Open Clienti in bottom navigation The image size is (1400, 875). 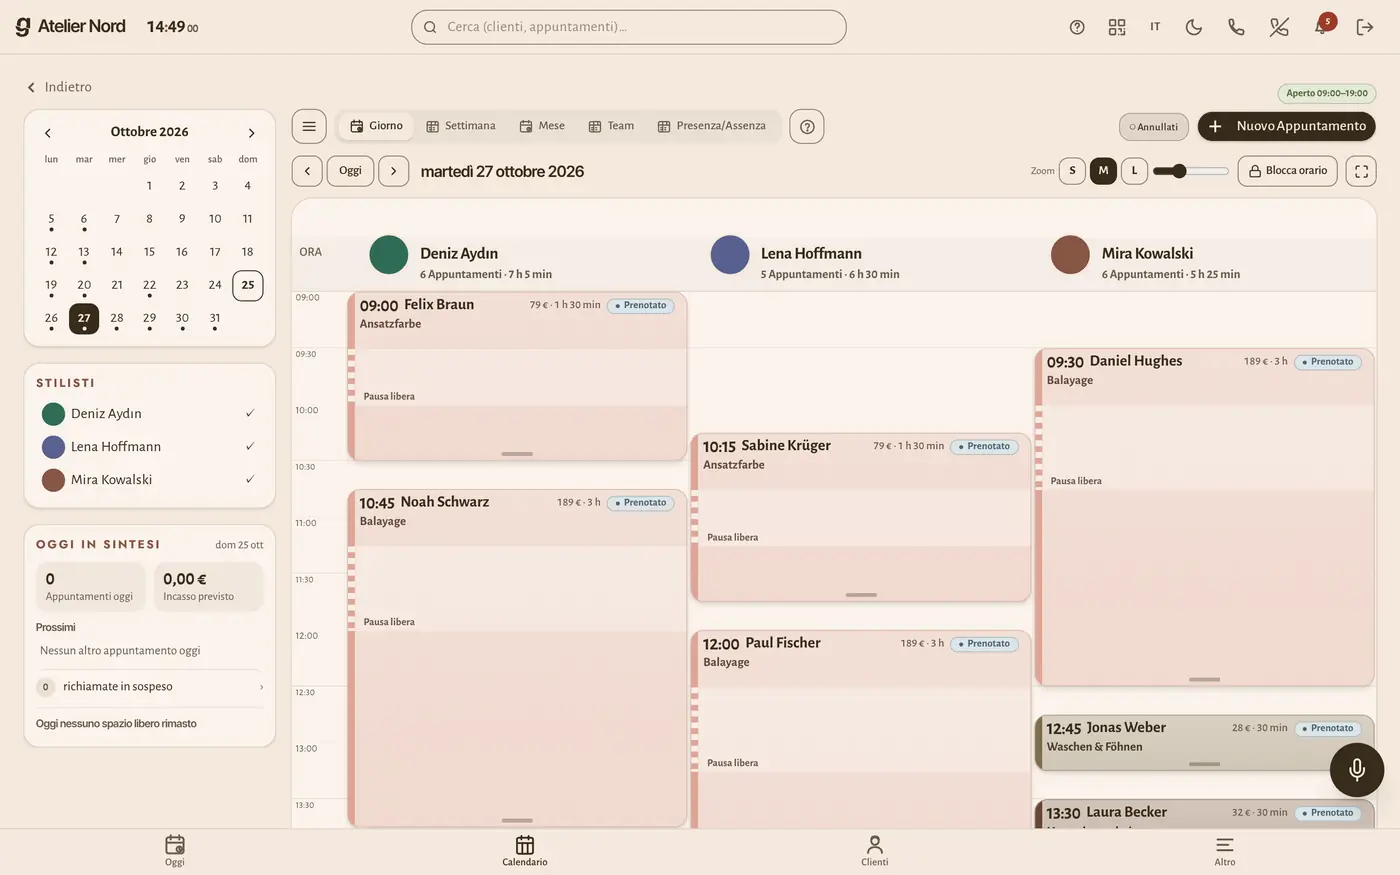(x=875, y=851)
